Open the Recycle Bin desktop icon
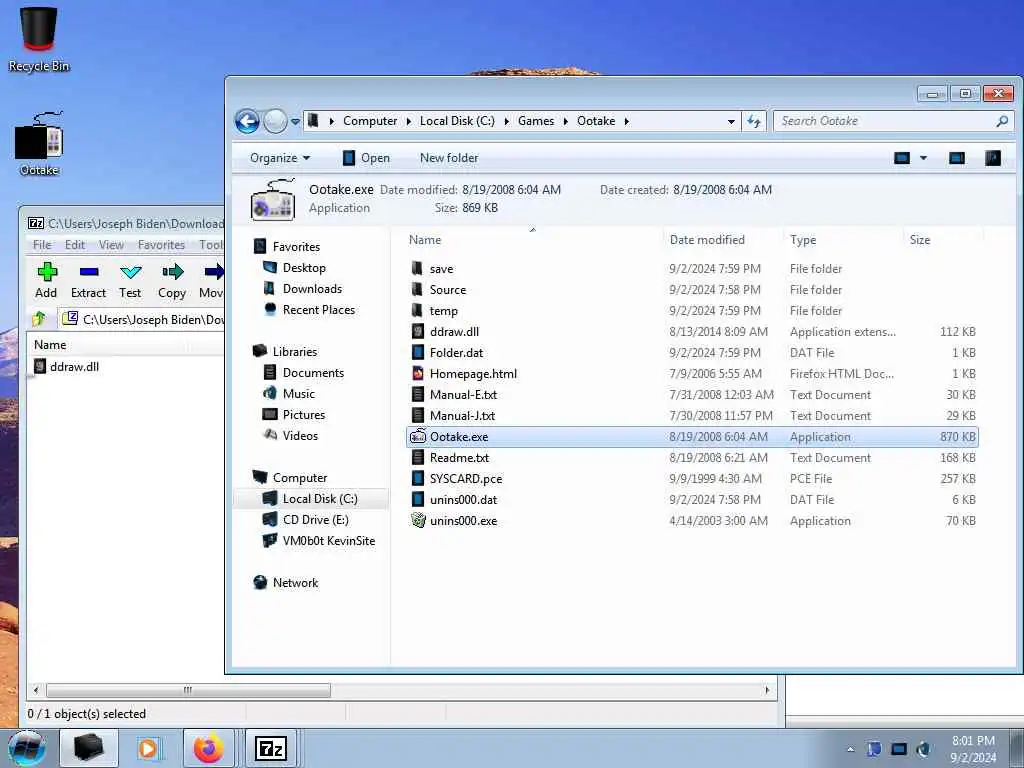The height and width of the screenshot is (768, 1024). tap(39, 38)
